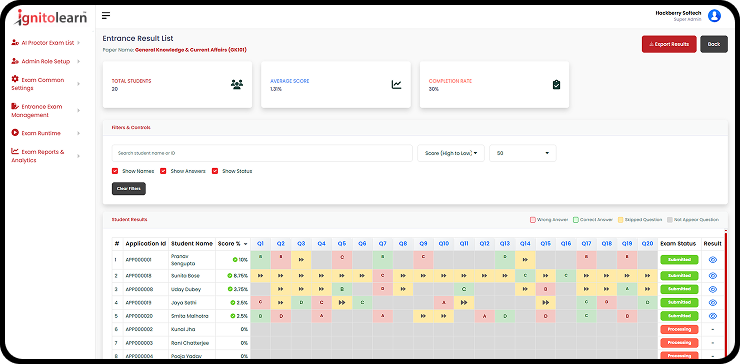Toggle the hamburger sidebar menu icon
This screenshot has height=364, width=740.
[106, 16]
